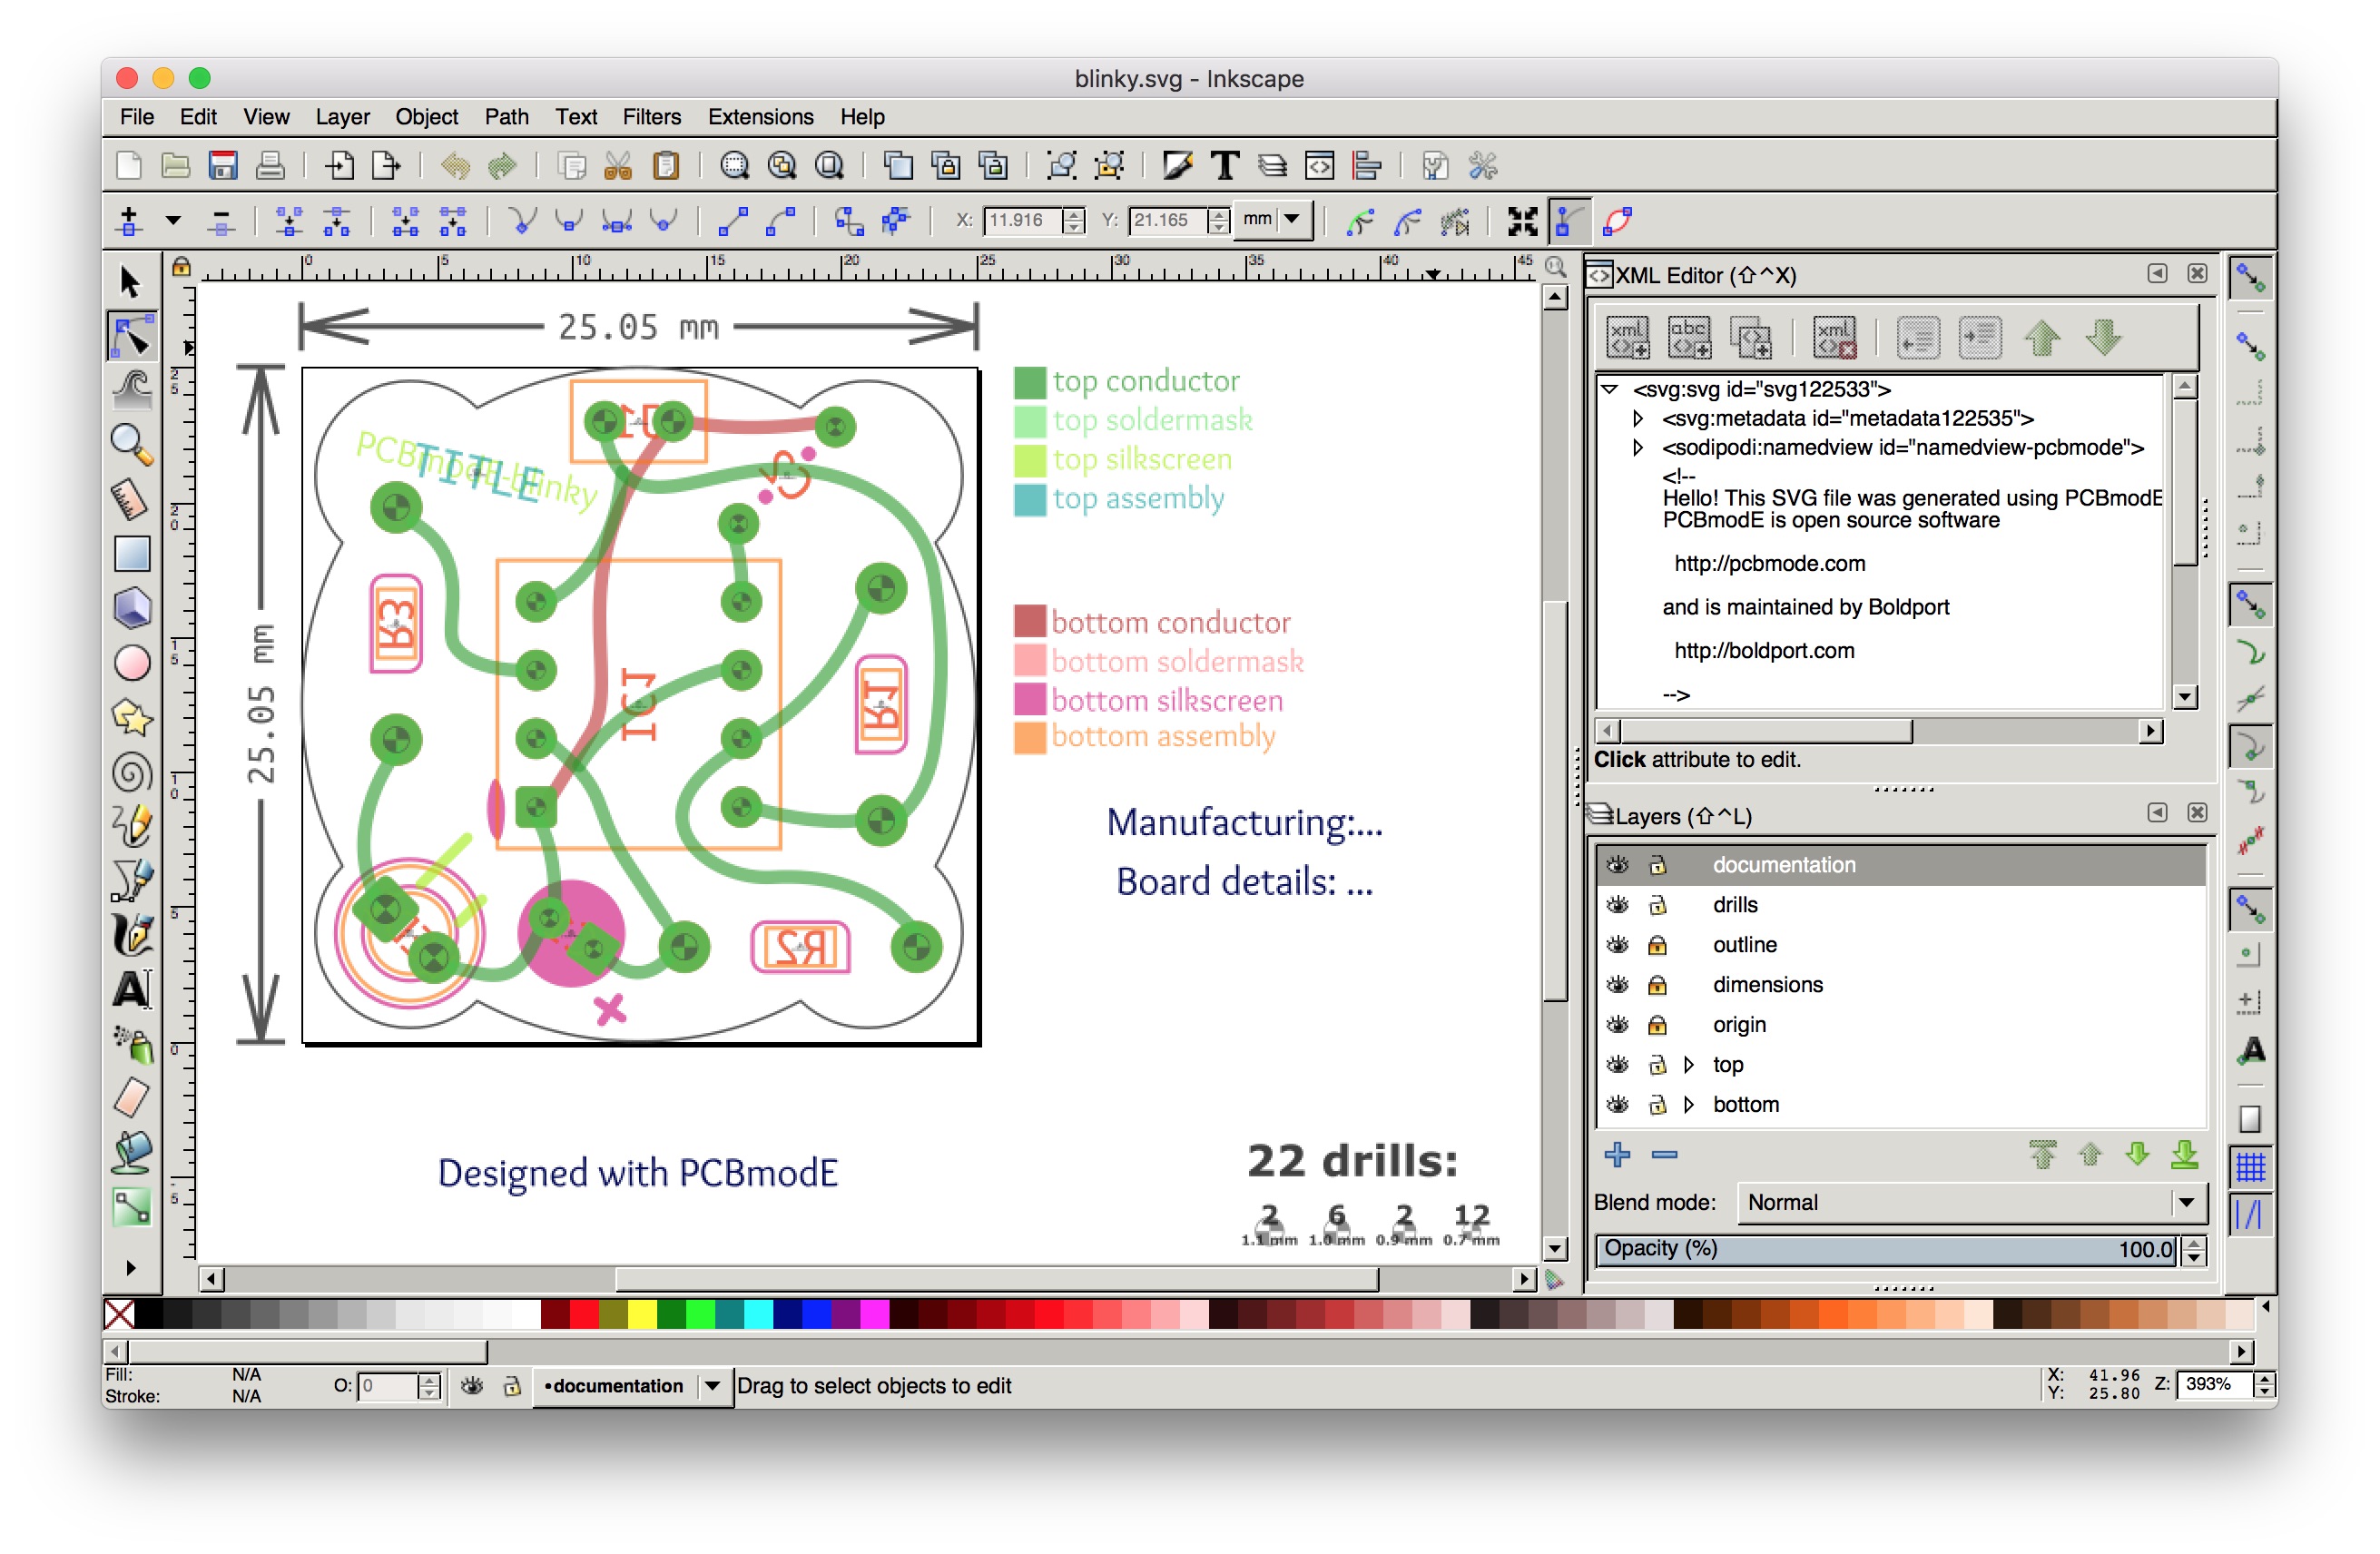
Task: Open the Layer menu
Action: coord(342,117)
